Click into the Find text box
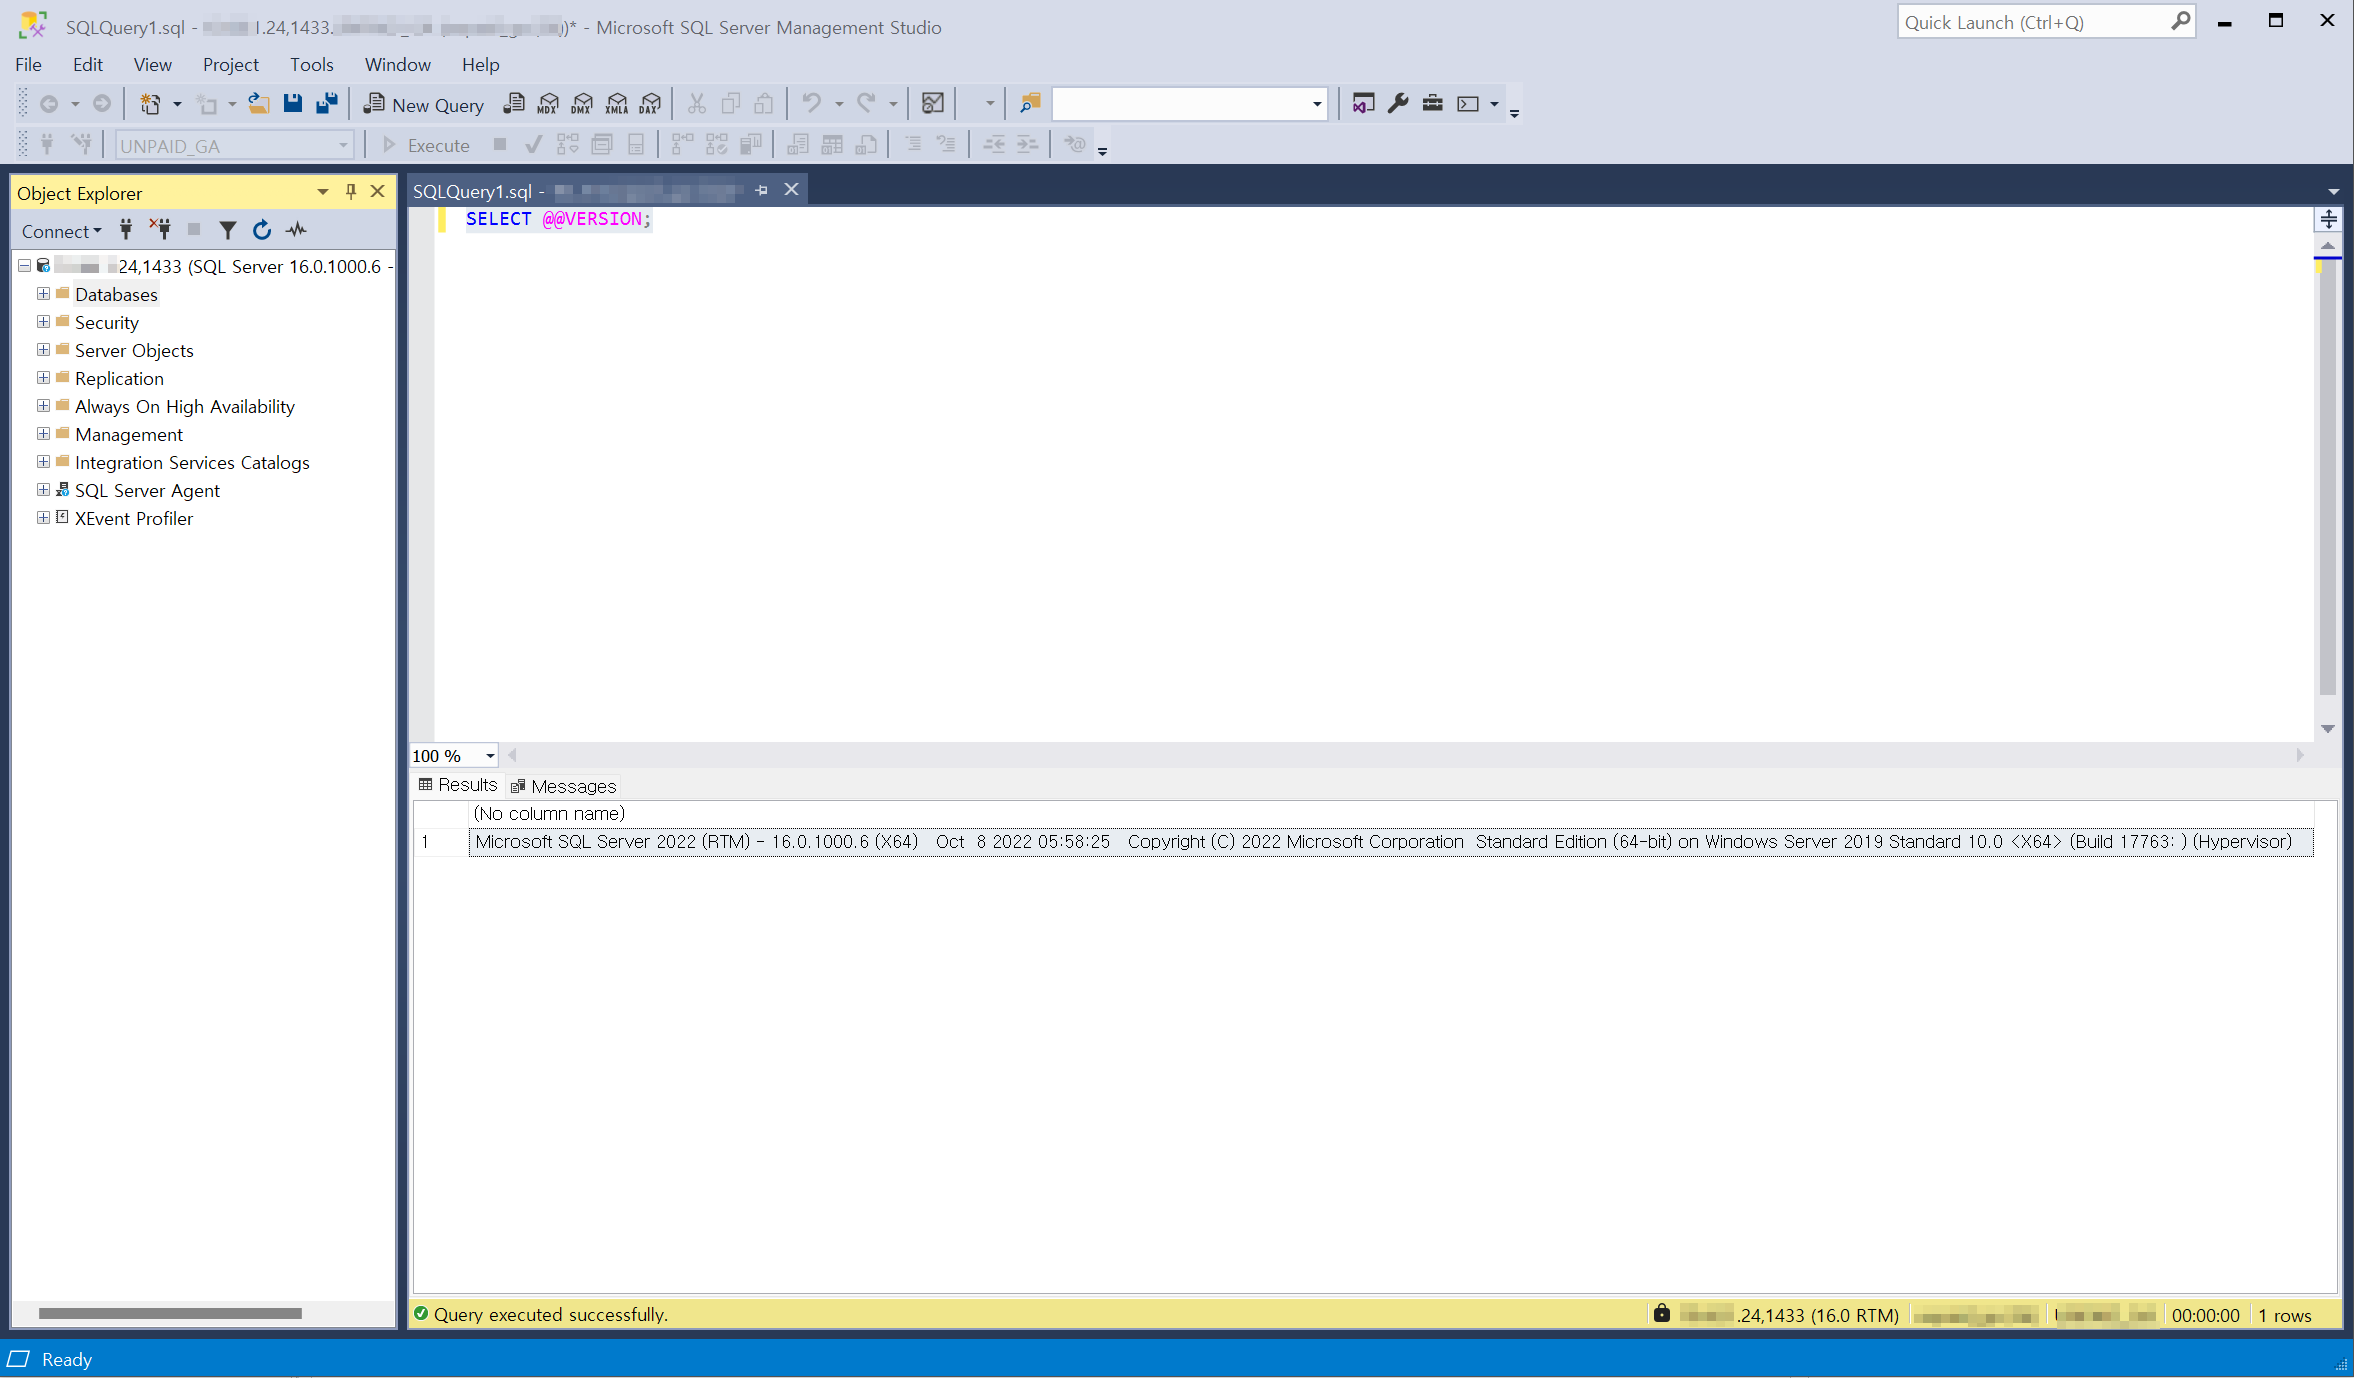Screen dimensions: 2354x1378 pos(1180,104)
